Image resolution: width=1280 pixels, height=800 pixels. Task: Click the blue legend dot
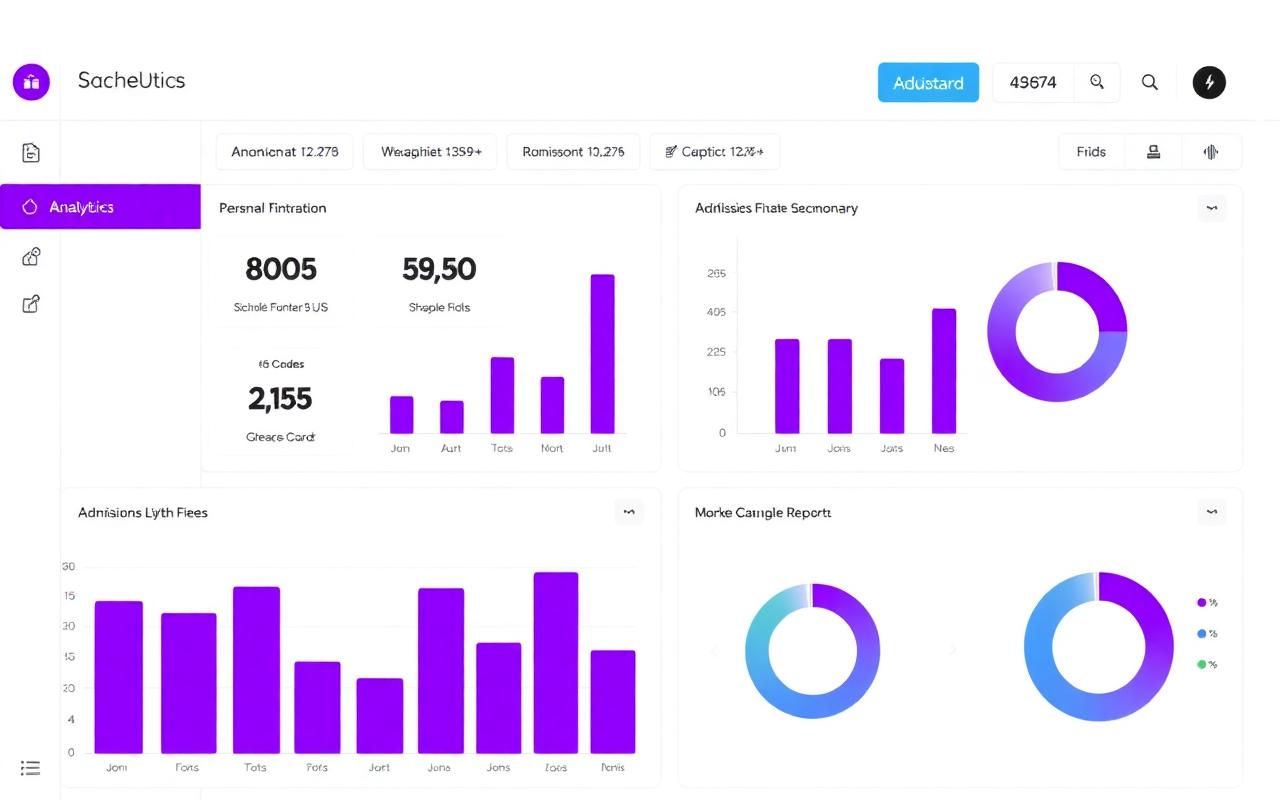tap(1202, 634)
